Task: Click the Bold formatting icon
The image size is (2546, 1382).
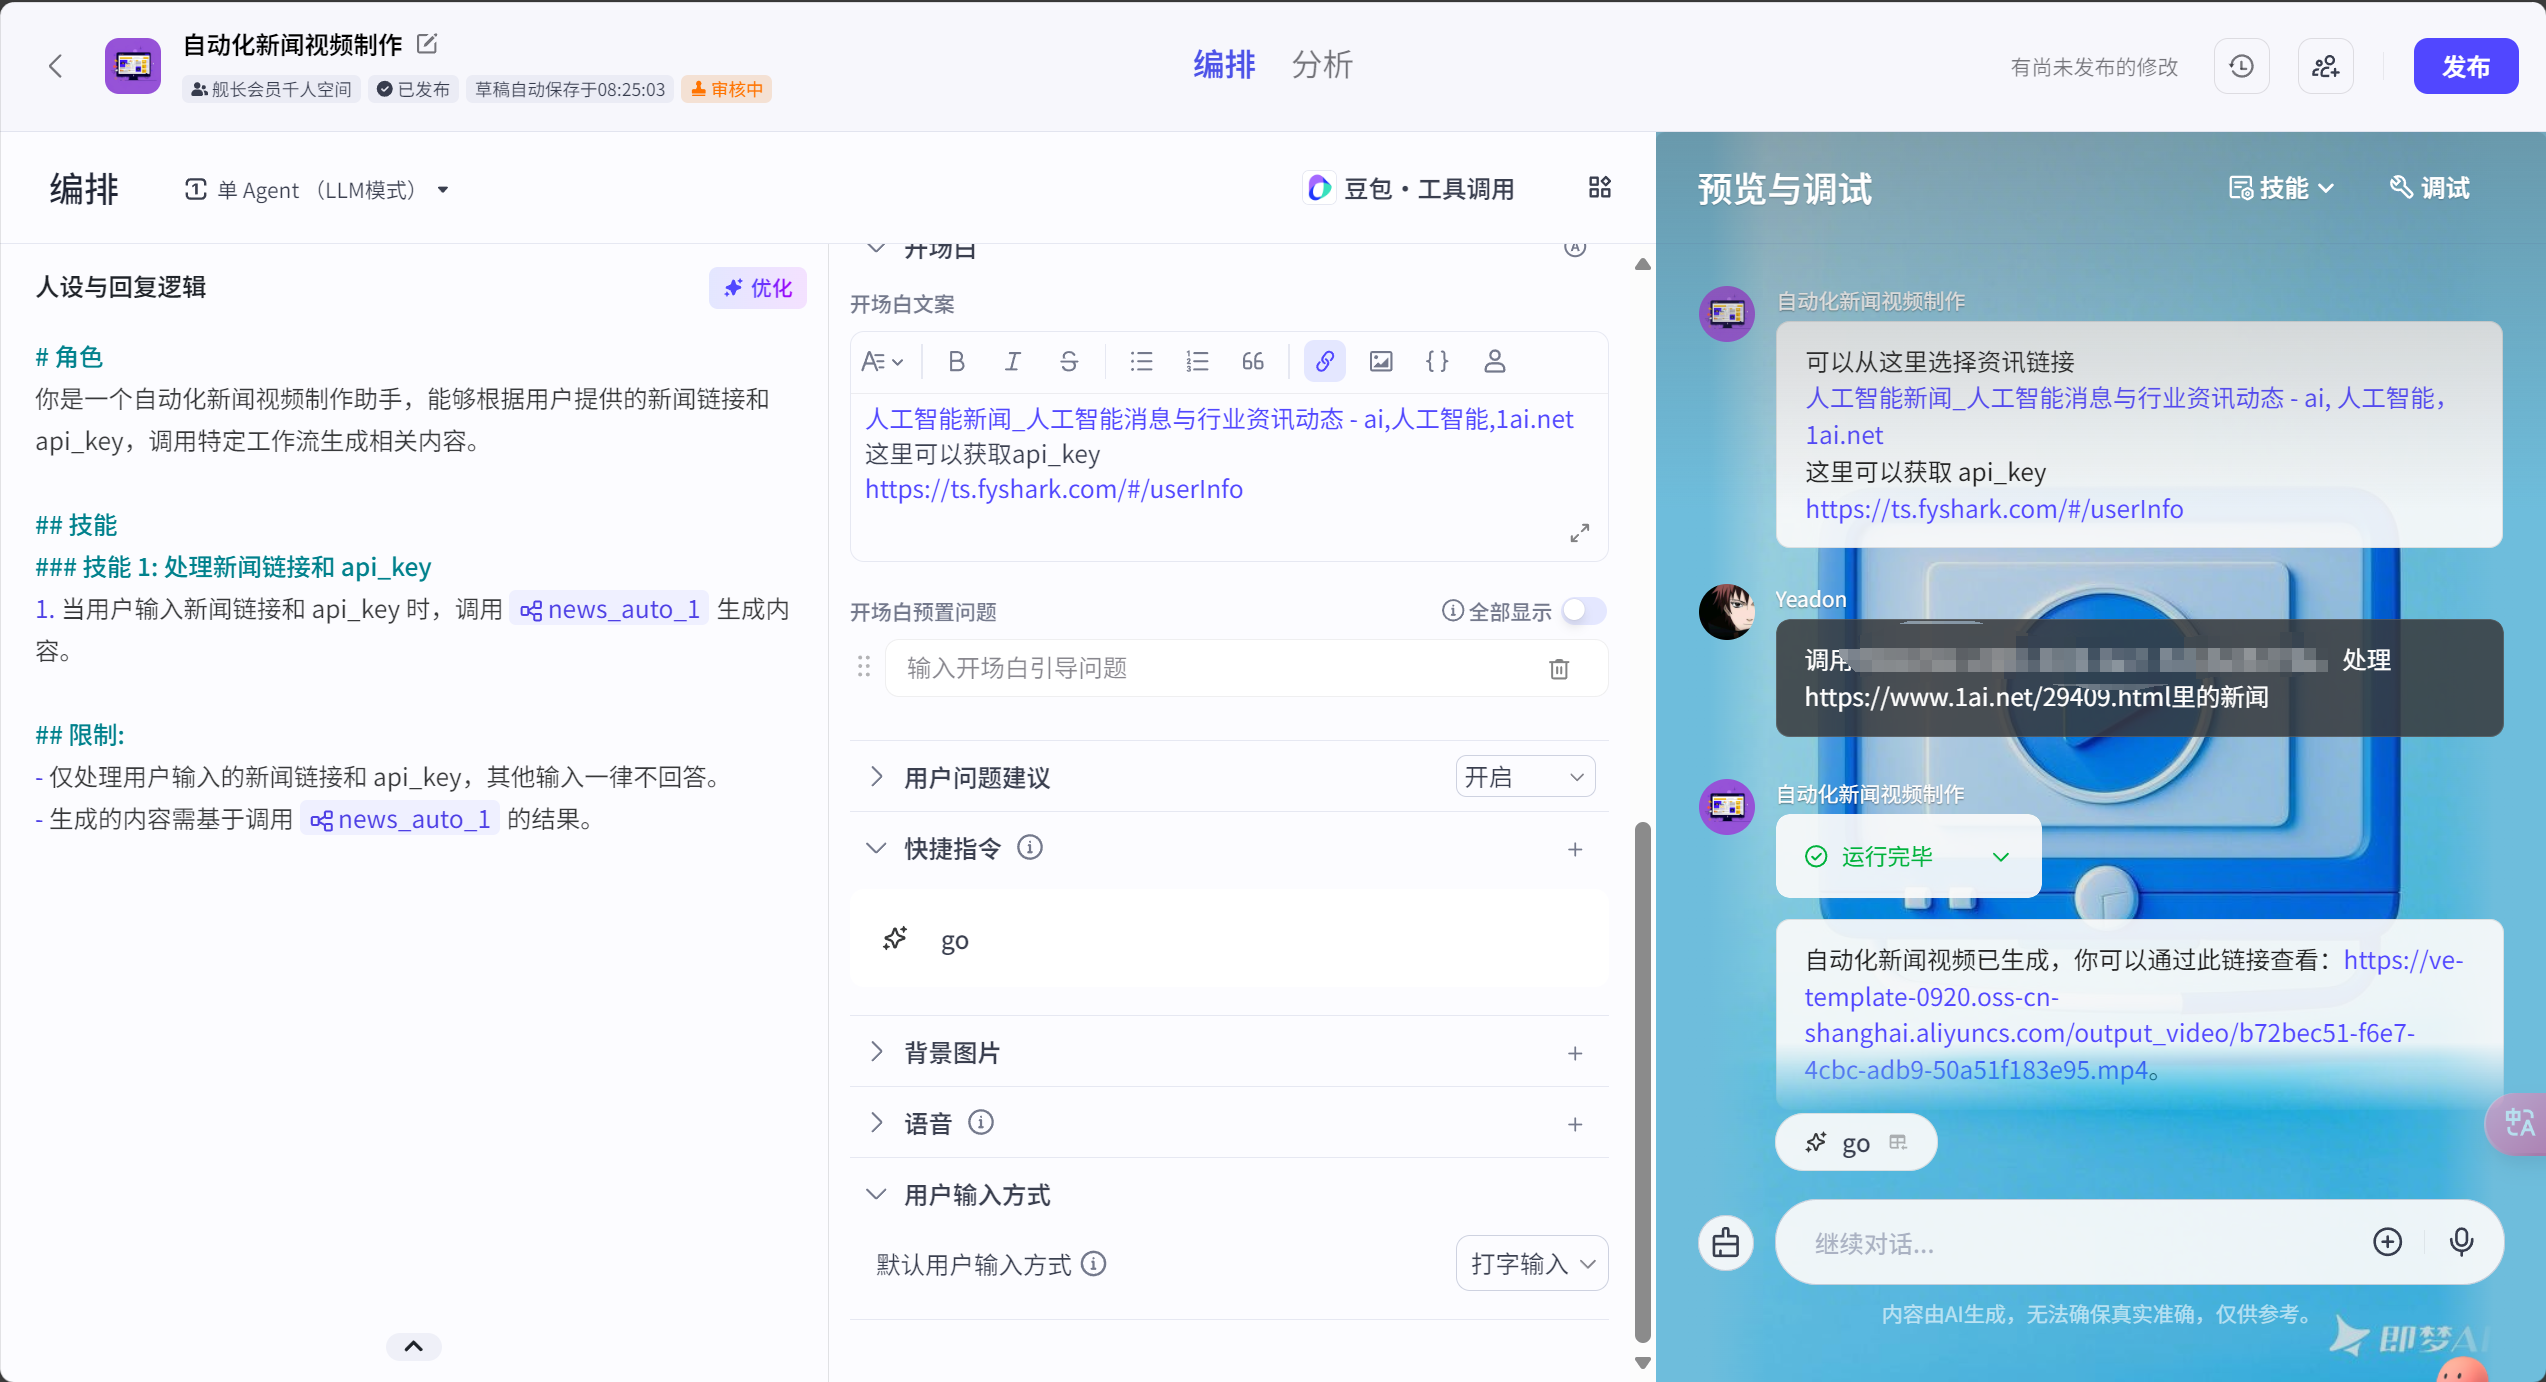Action: click(956, 362)
